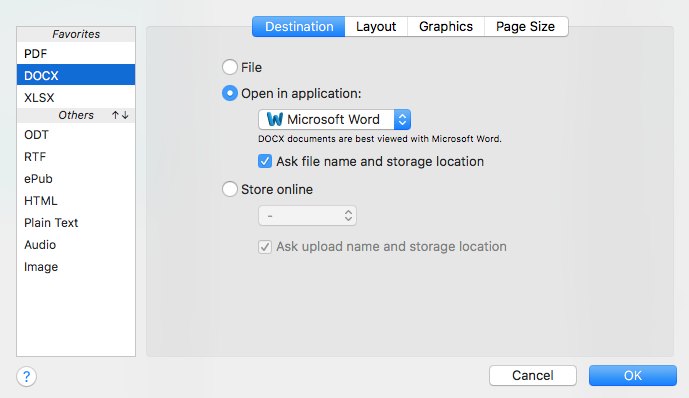Choose RTF from the Others list

pos(76,157)
